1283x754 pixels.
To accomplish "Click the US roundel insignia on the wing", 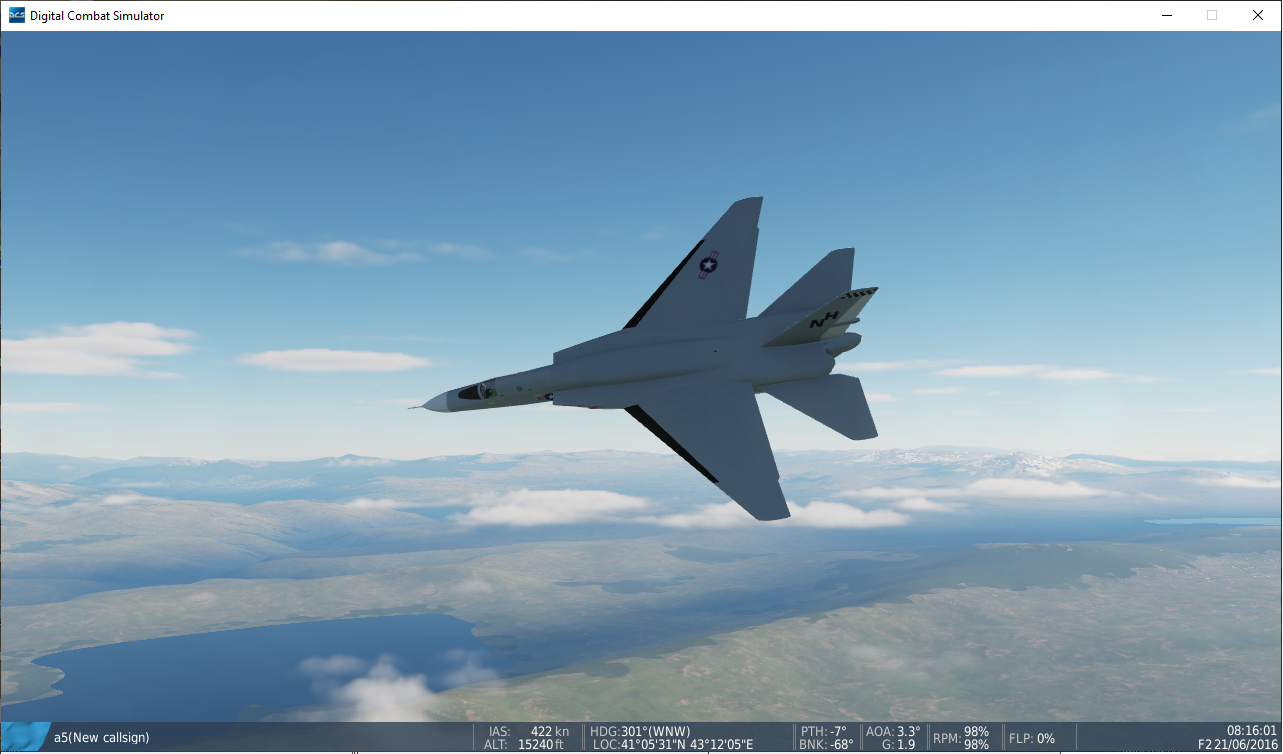I will point(709,265).
